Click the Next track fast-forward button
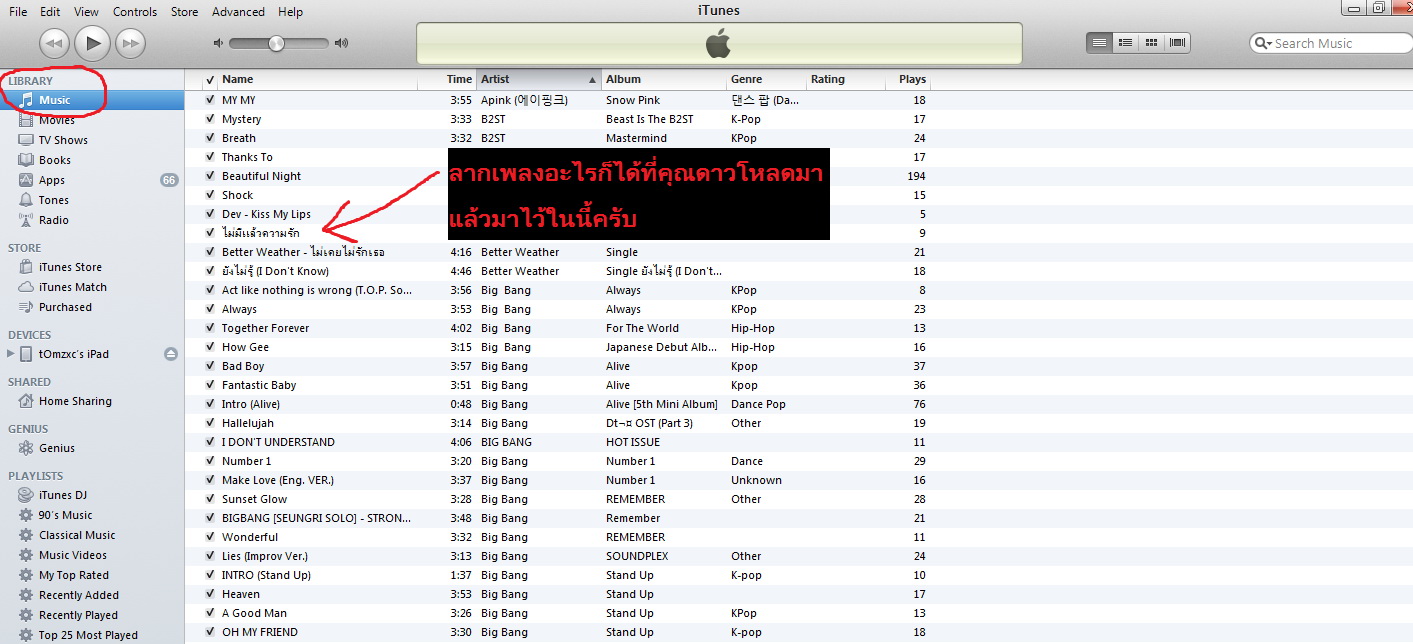The height and width of the screenshot is (644, 1413). pyautogui.click(x=130, y=42)
